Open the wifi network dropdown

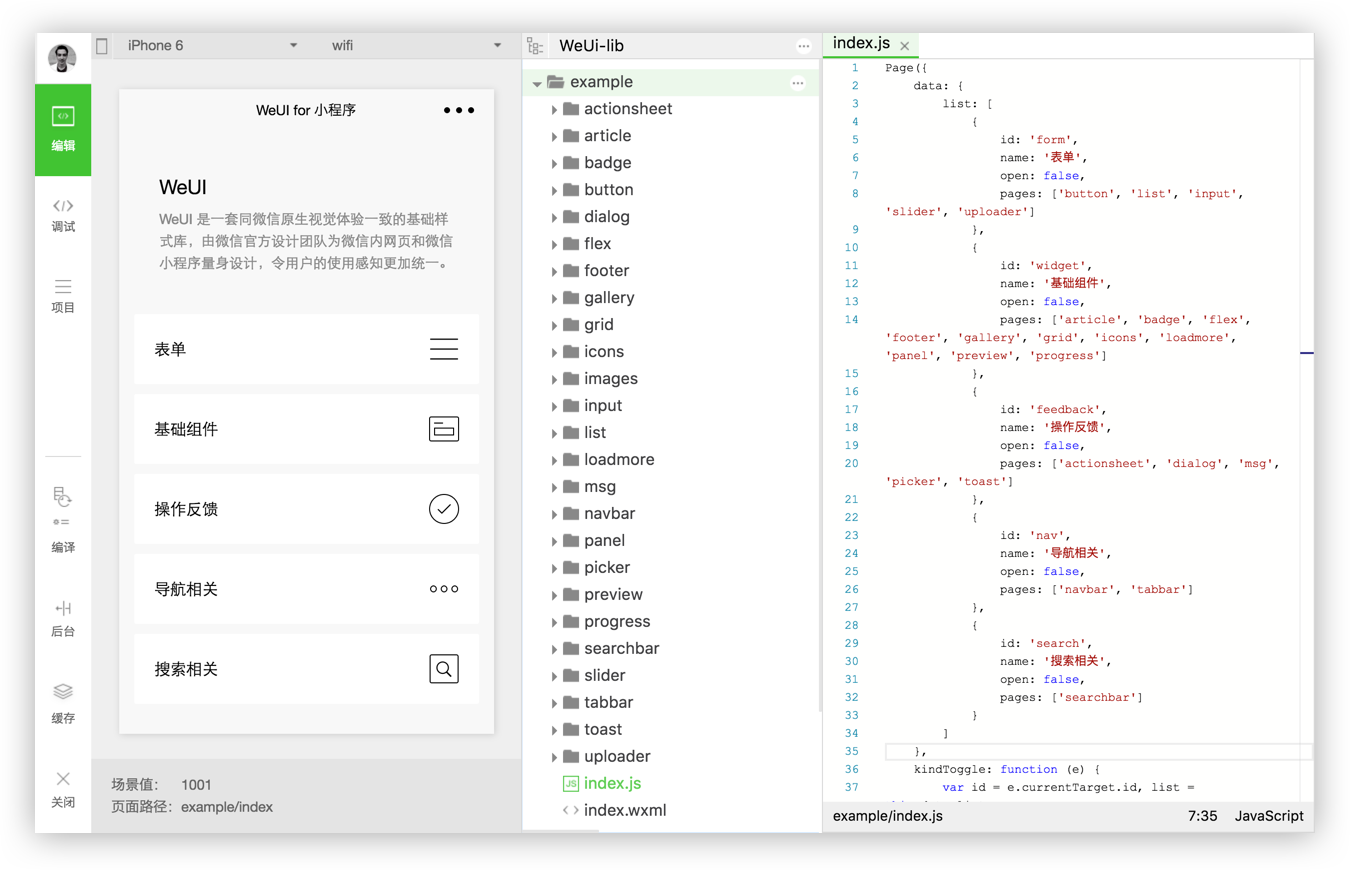tap(416, 45)
